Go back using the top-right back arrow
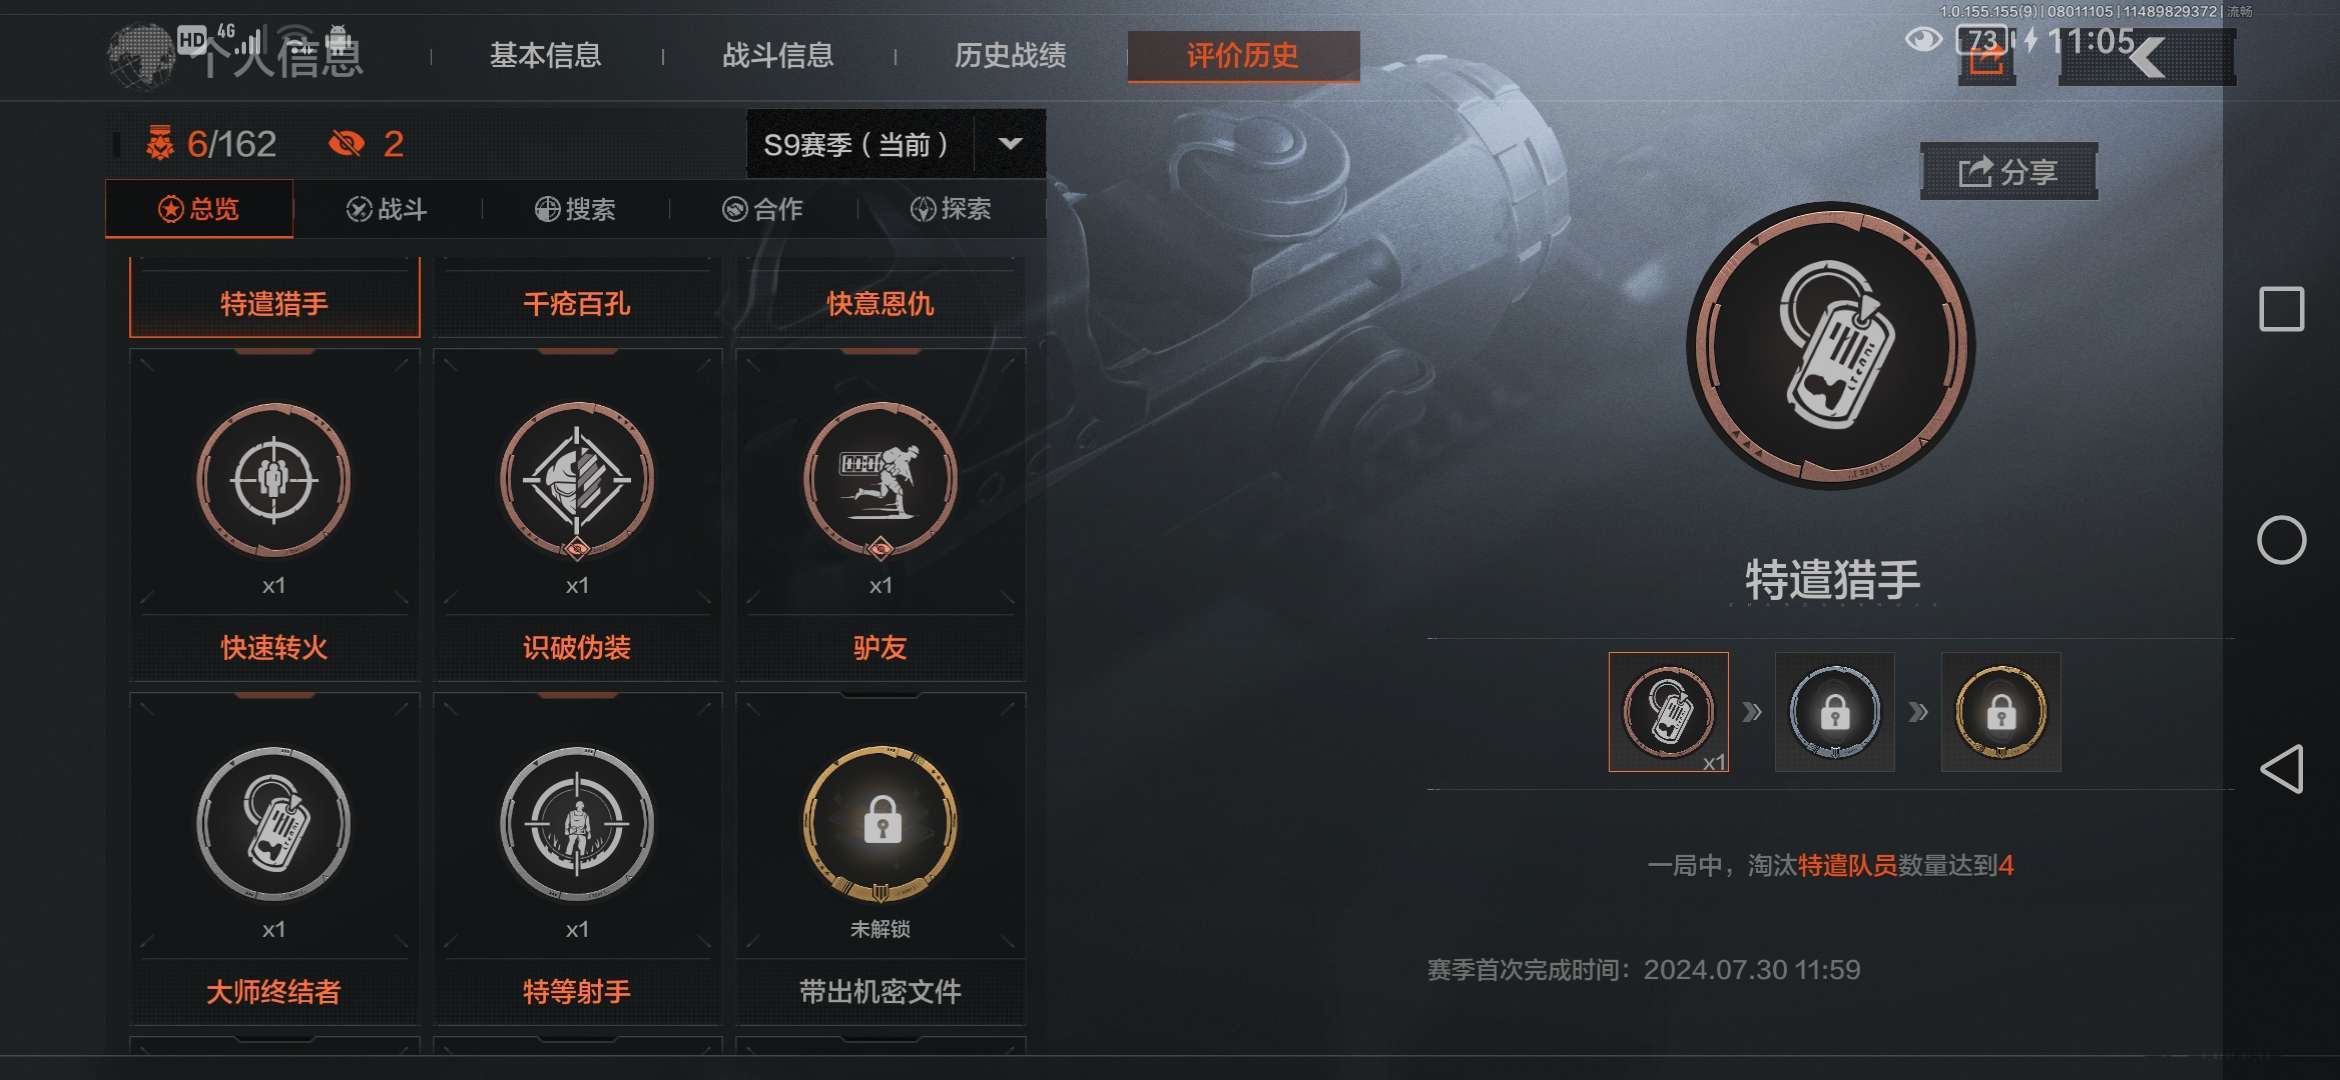 [x=2147, y=56]
